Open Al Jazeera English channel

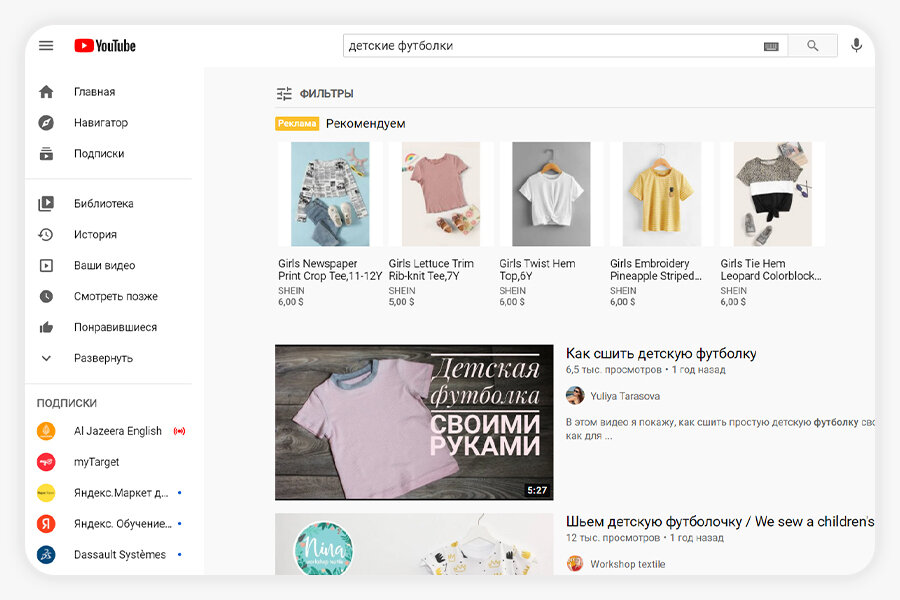117,431
